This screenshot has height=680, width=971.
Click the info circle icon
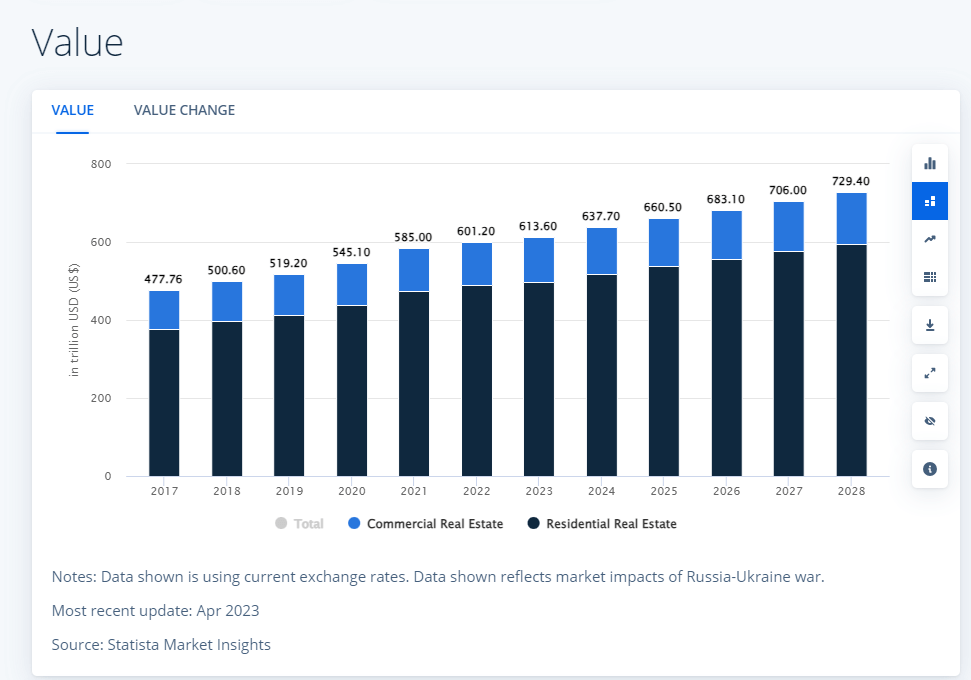click(x=929, y=469)
